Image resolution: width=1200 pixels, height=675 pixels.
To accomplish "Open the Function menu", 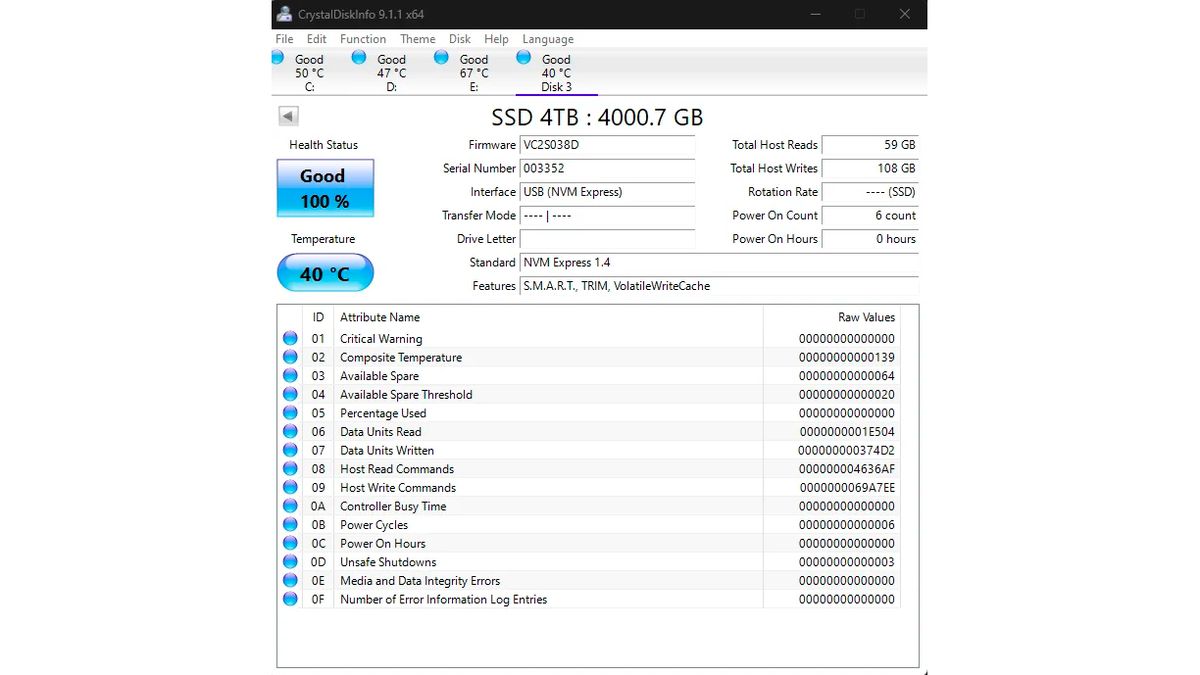I will tap(363, 39).
